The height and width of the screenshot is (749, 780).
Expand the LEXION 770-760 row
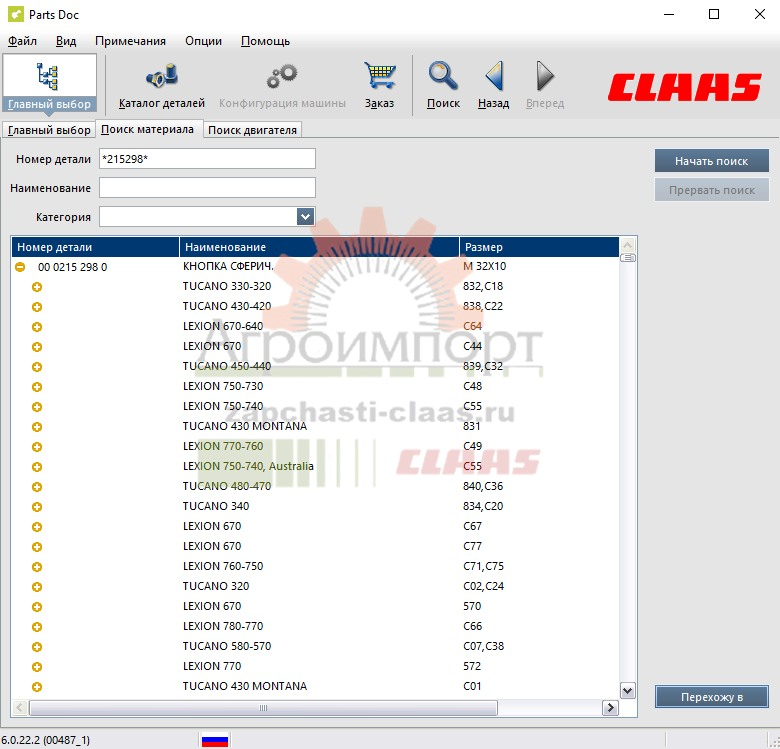click(x=37, y=447)
